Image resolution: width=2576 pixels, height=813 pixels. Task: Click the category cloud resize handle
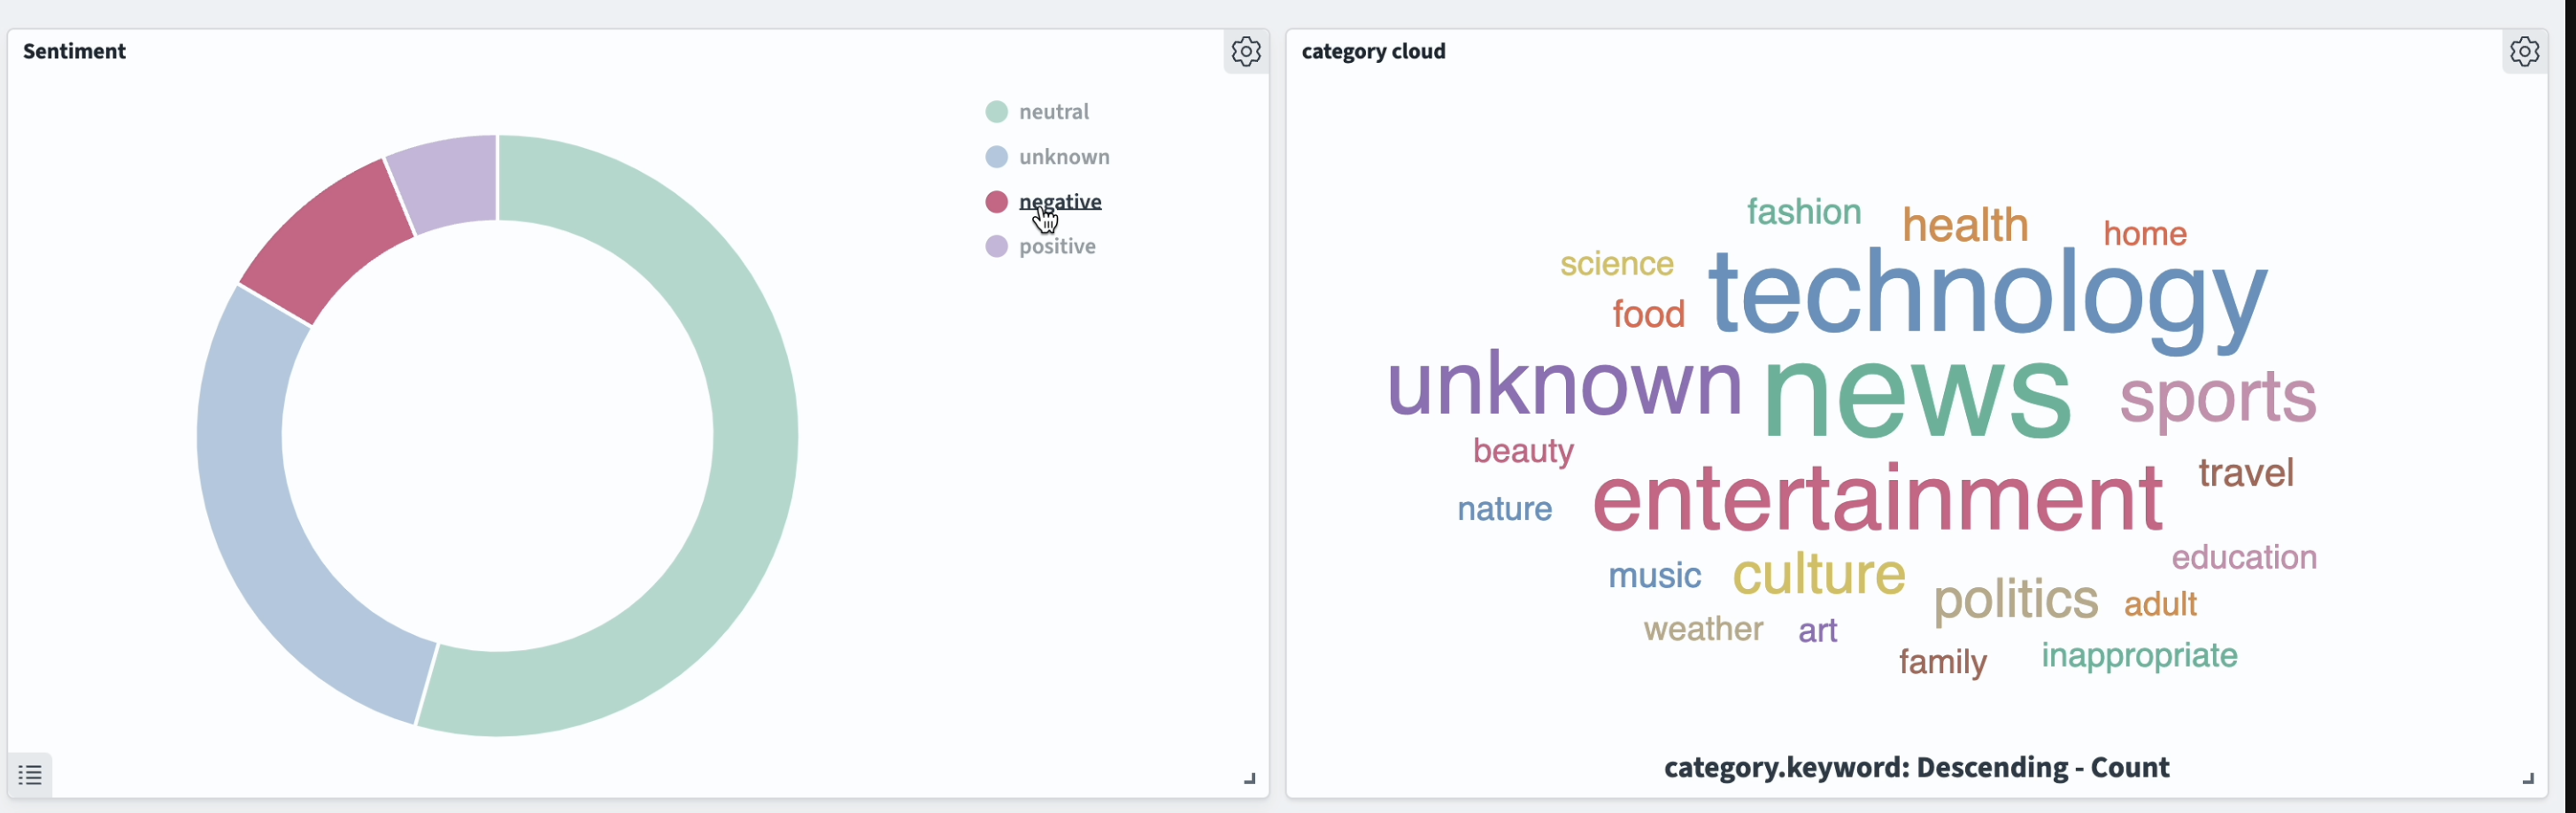(x=2528, y=779)
